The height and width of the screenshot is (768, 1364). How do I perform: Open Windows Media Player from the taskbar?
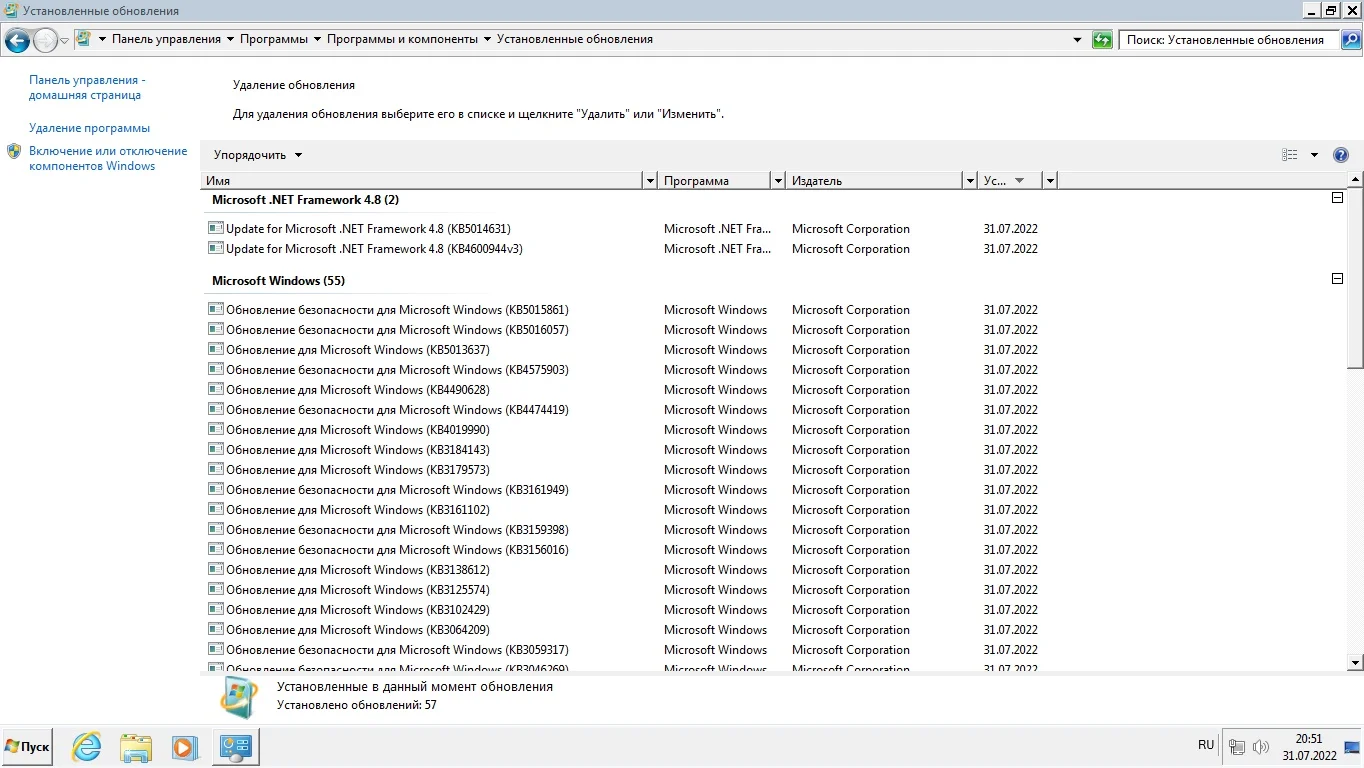(185, 747)
